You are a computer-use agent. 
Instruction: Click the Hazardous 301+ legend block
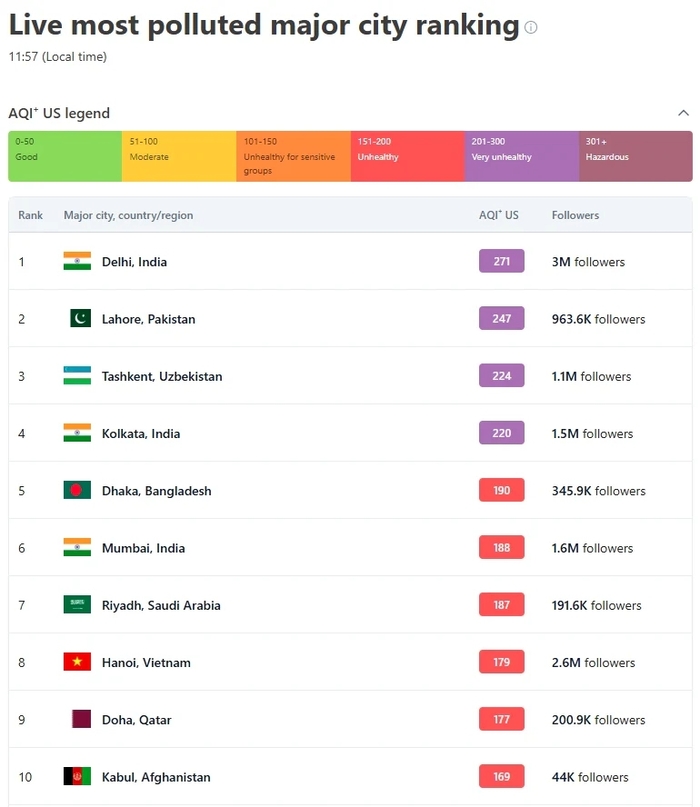[x=635, y=156]
